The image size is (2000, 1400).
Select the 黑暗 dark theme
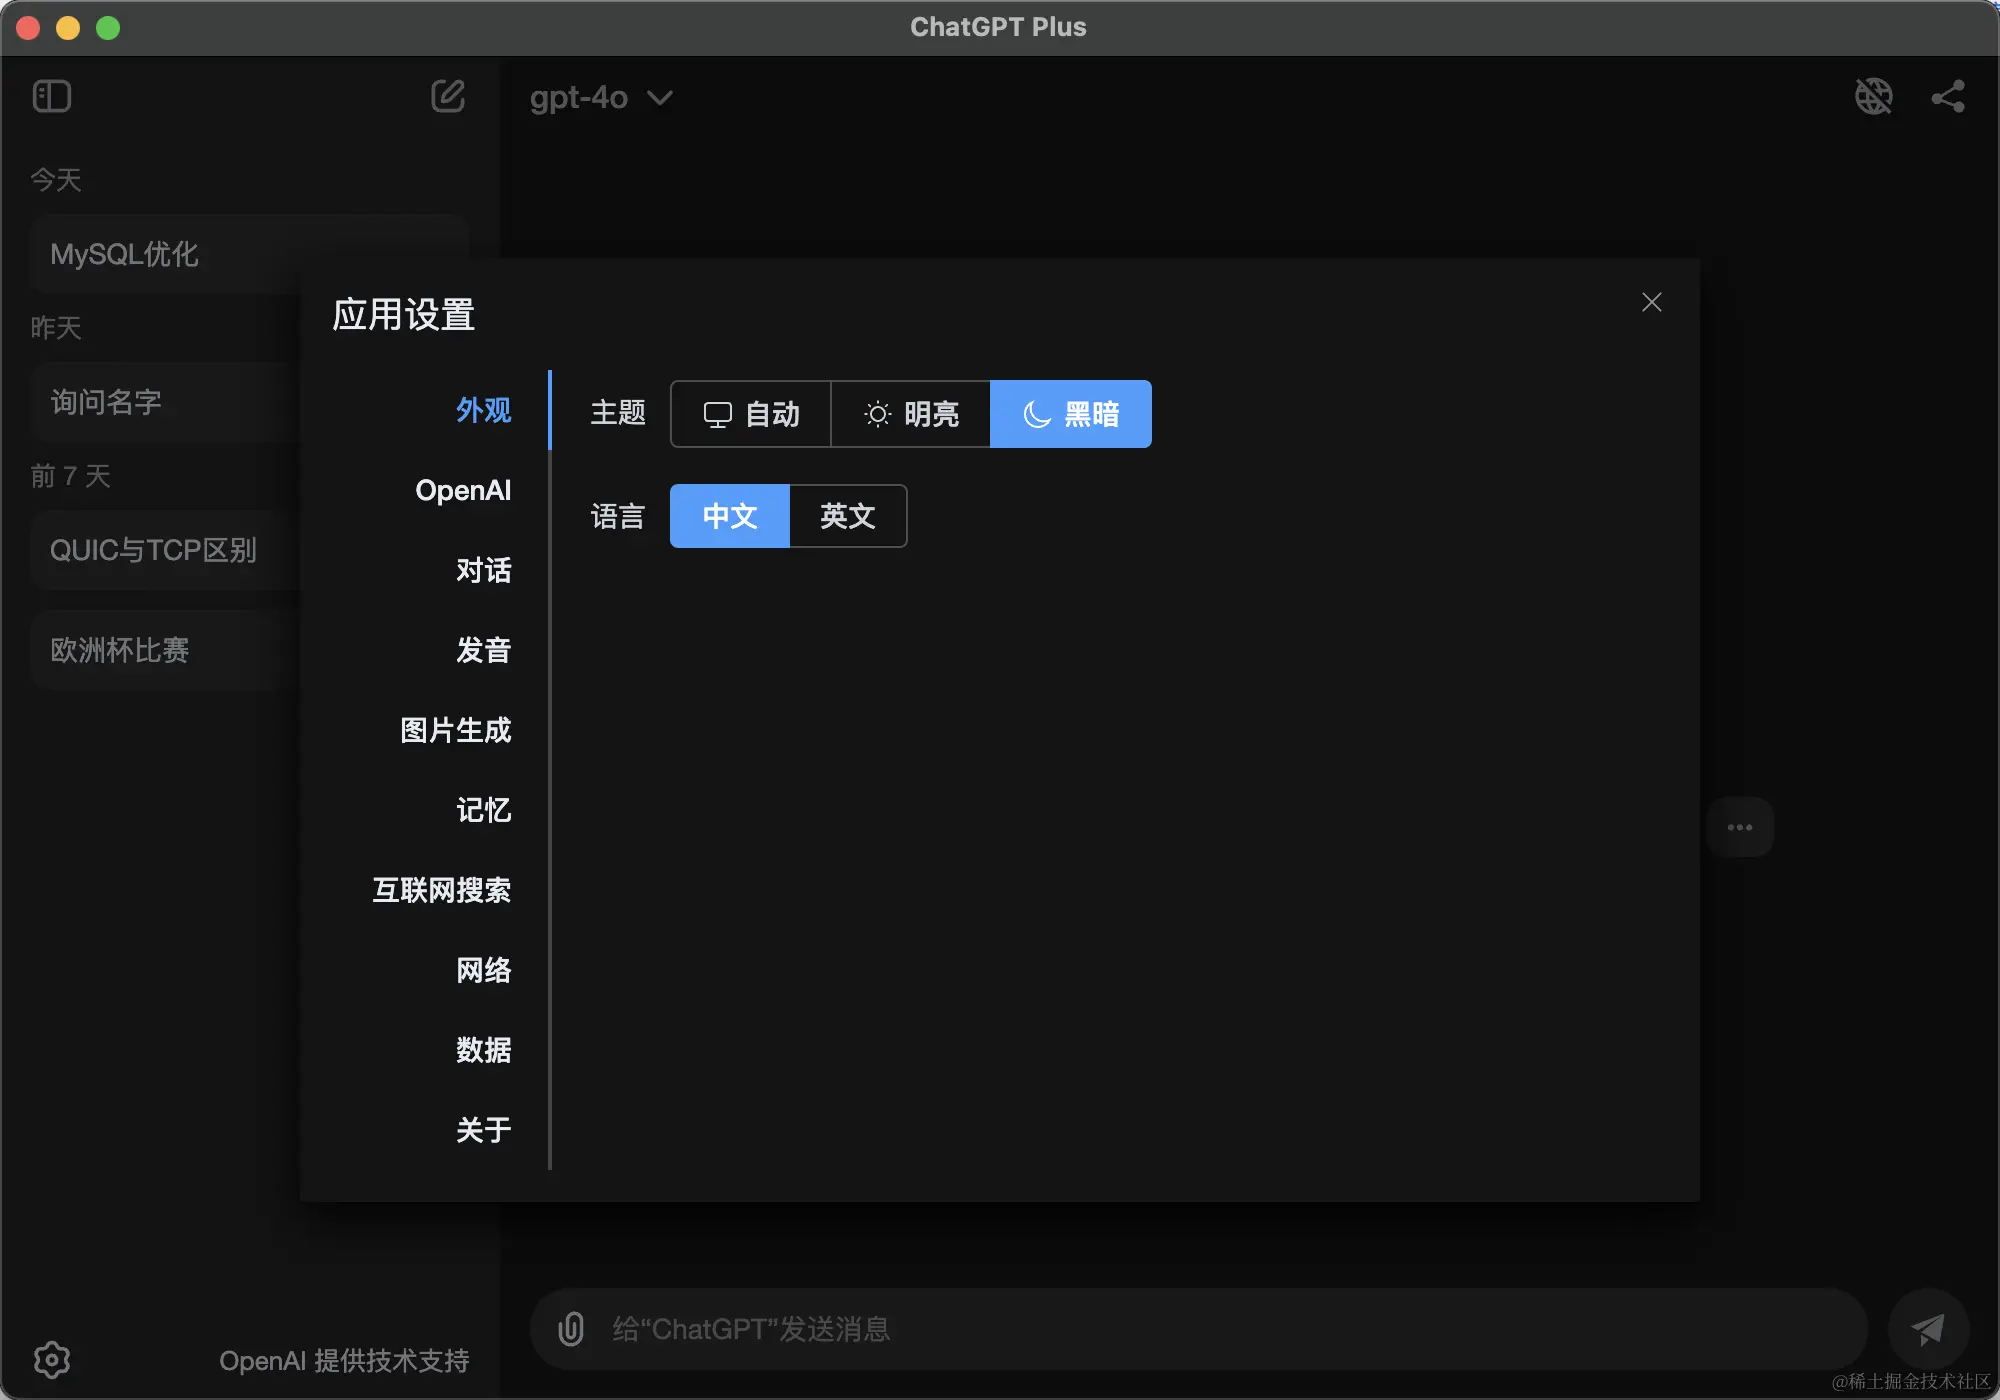pyautogui.click(x=1071, y=414)
